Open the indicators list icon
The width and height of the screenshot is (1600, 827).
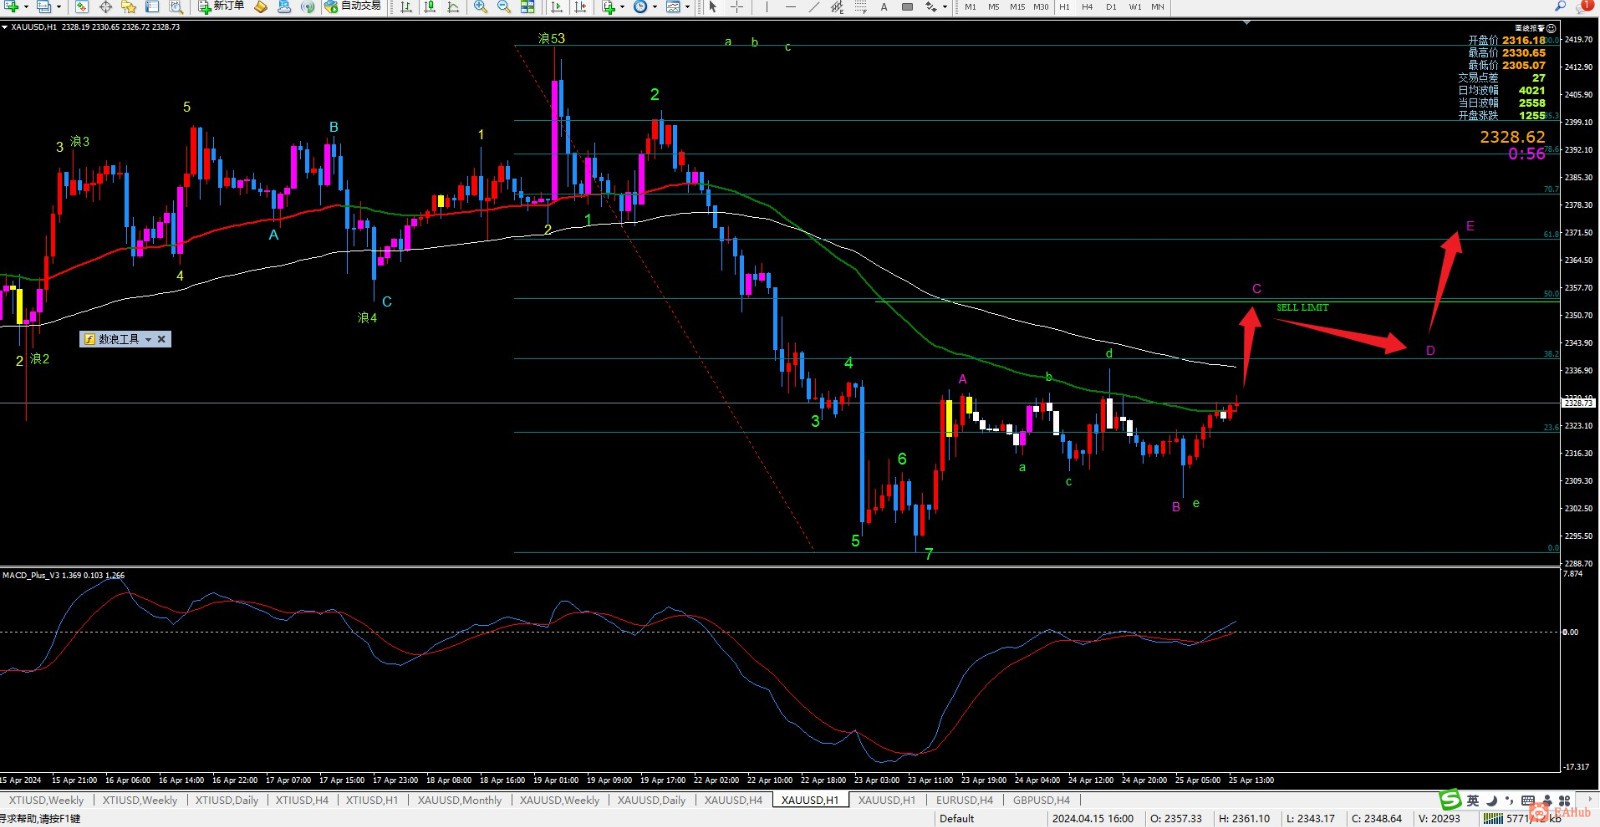coord(608,7)
